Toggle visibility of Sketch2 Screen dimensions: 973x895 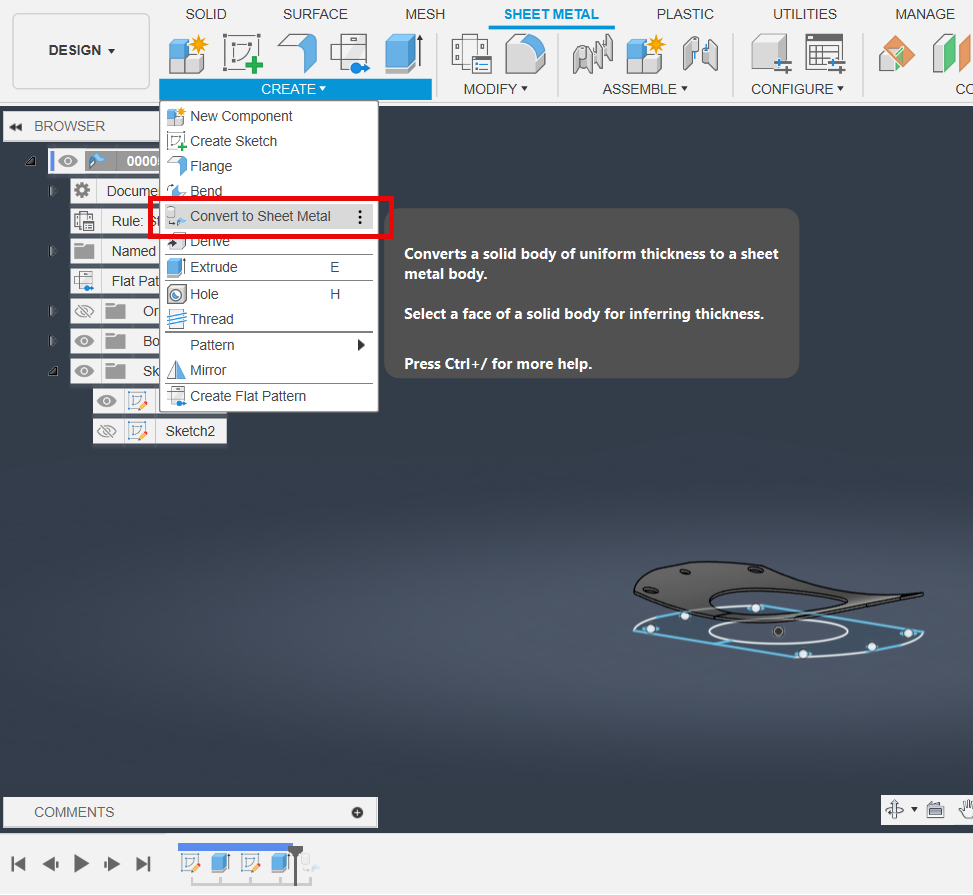tap(106, 430)
